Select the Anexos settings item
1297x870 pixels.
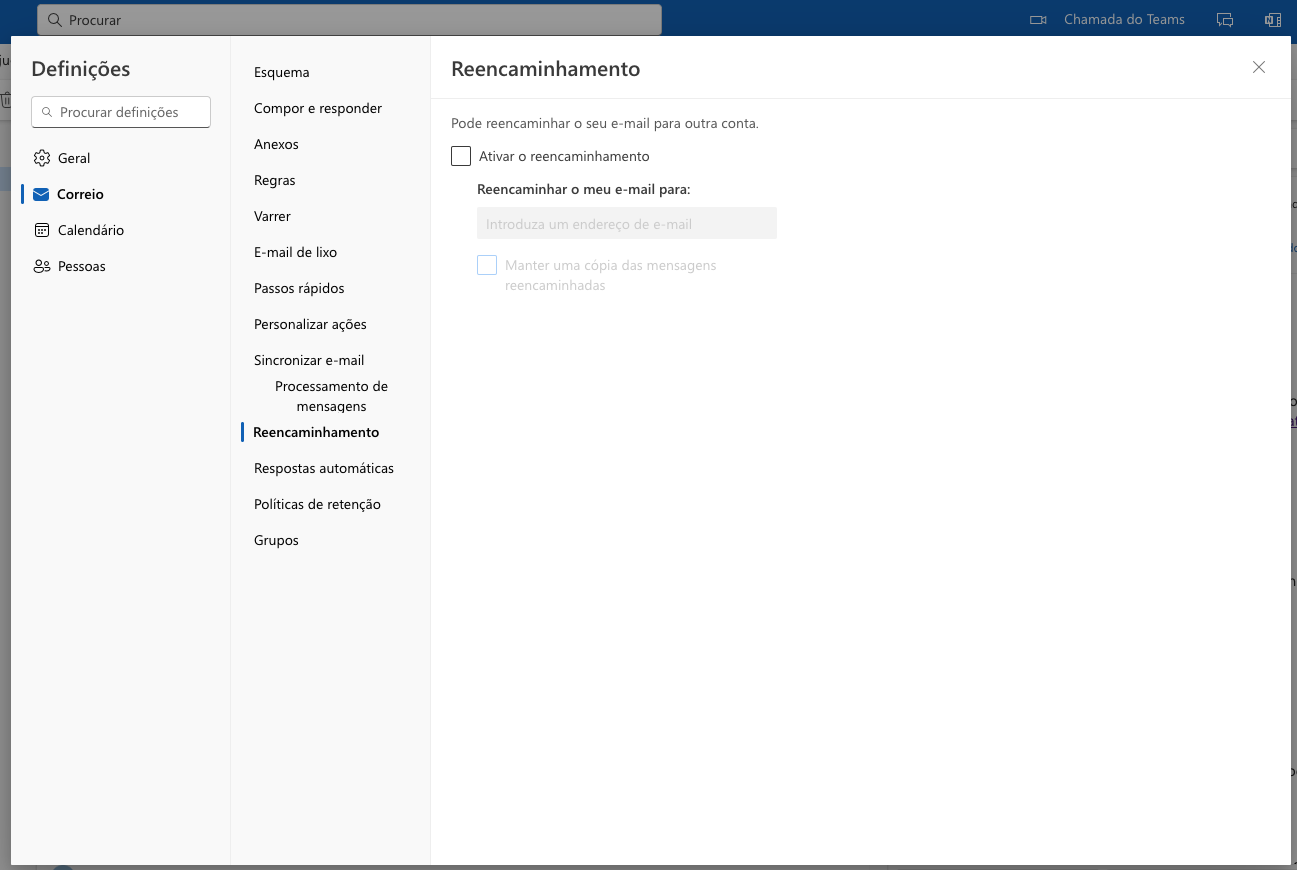pos(276,144)
